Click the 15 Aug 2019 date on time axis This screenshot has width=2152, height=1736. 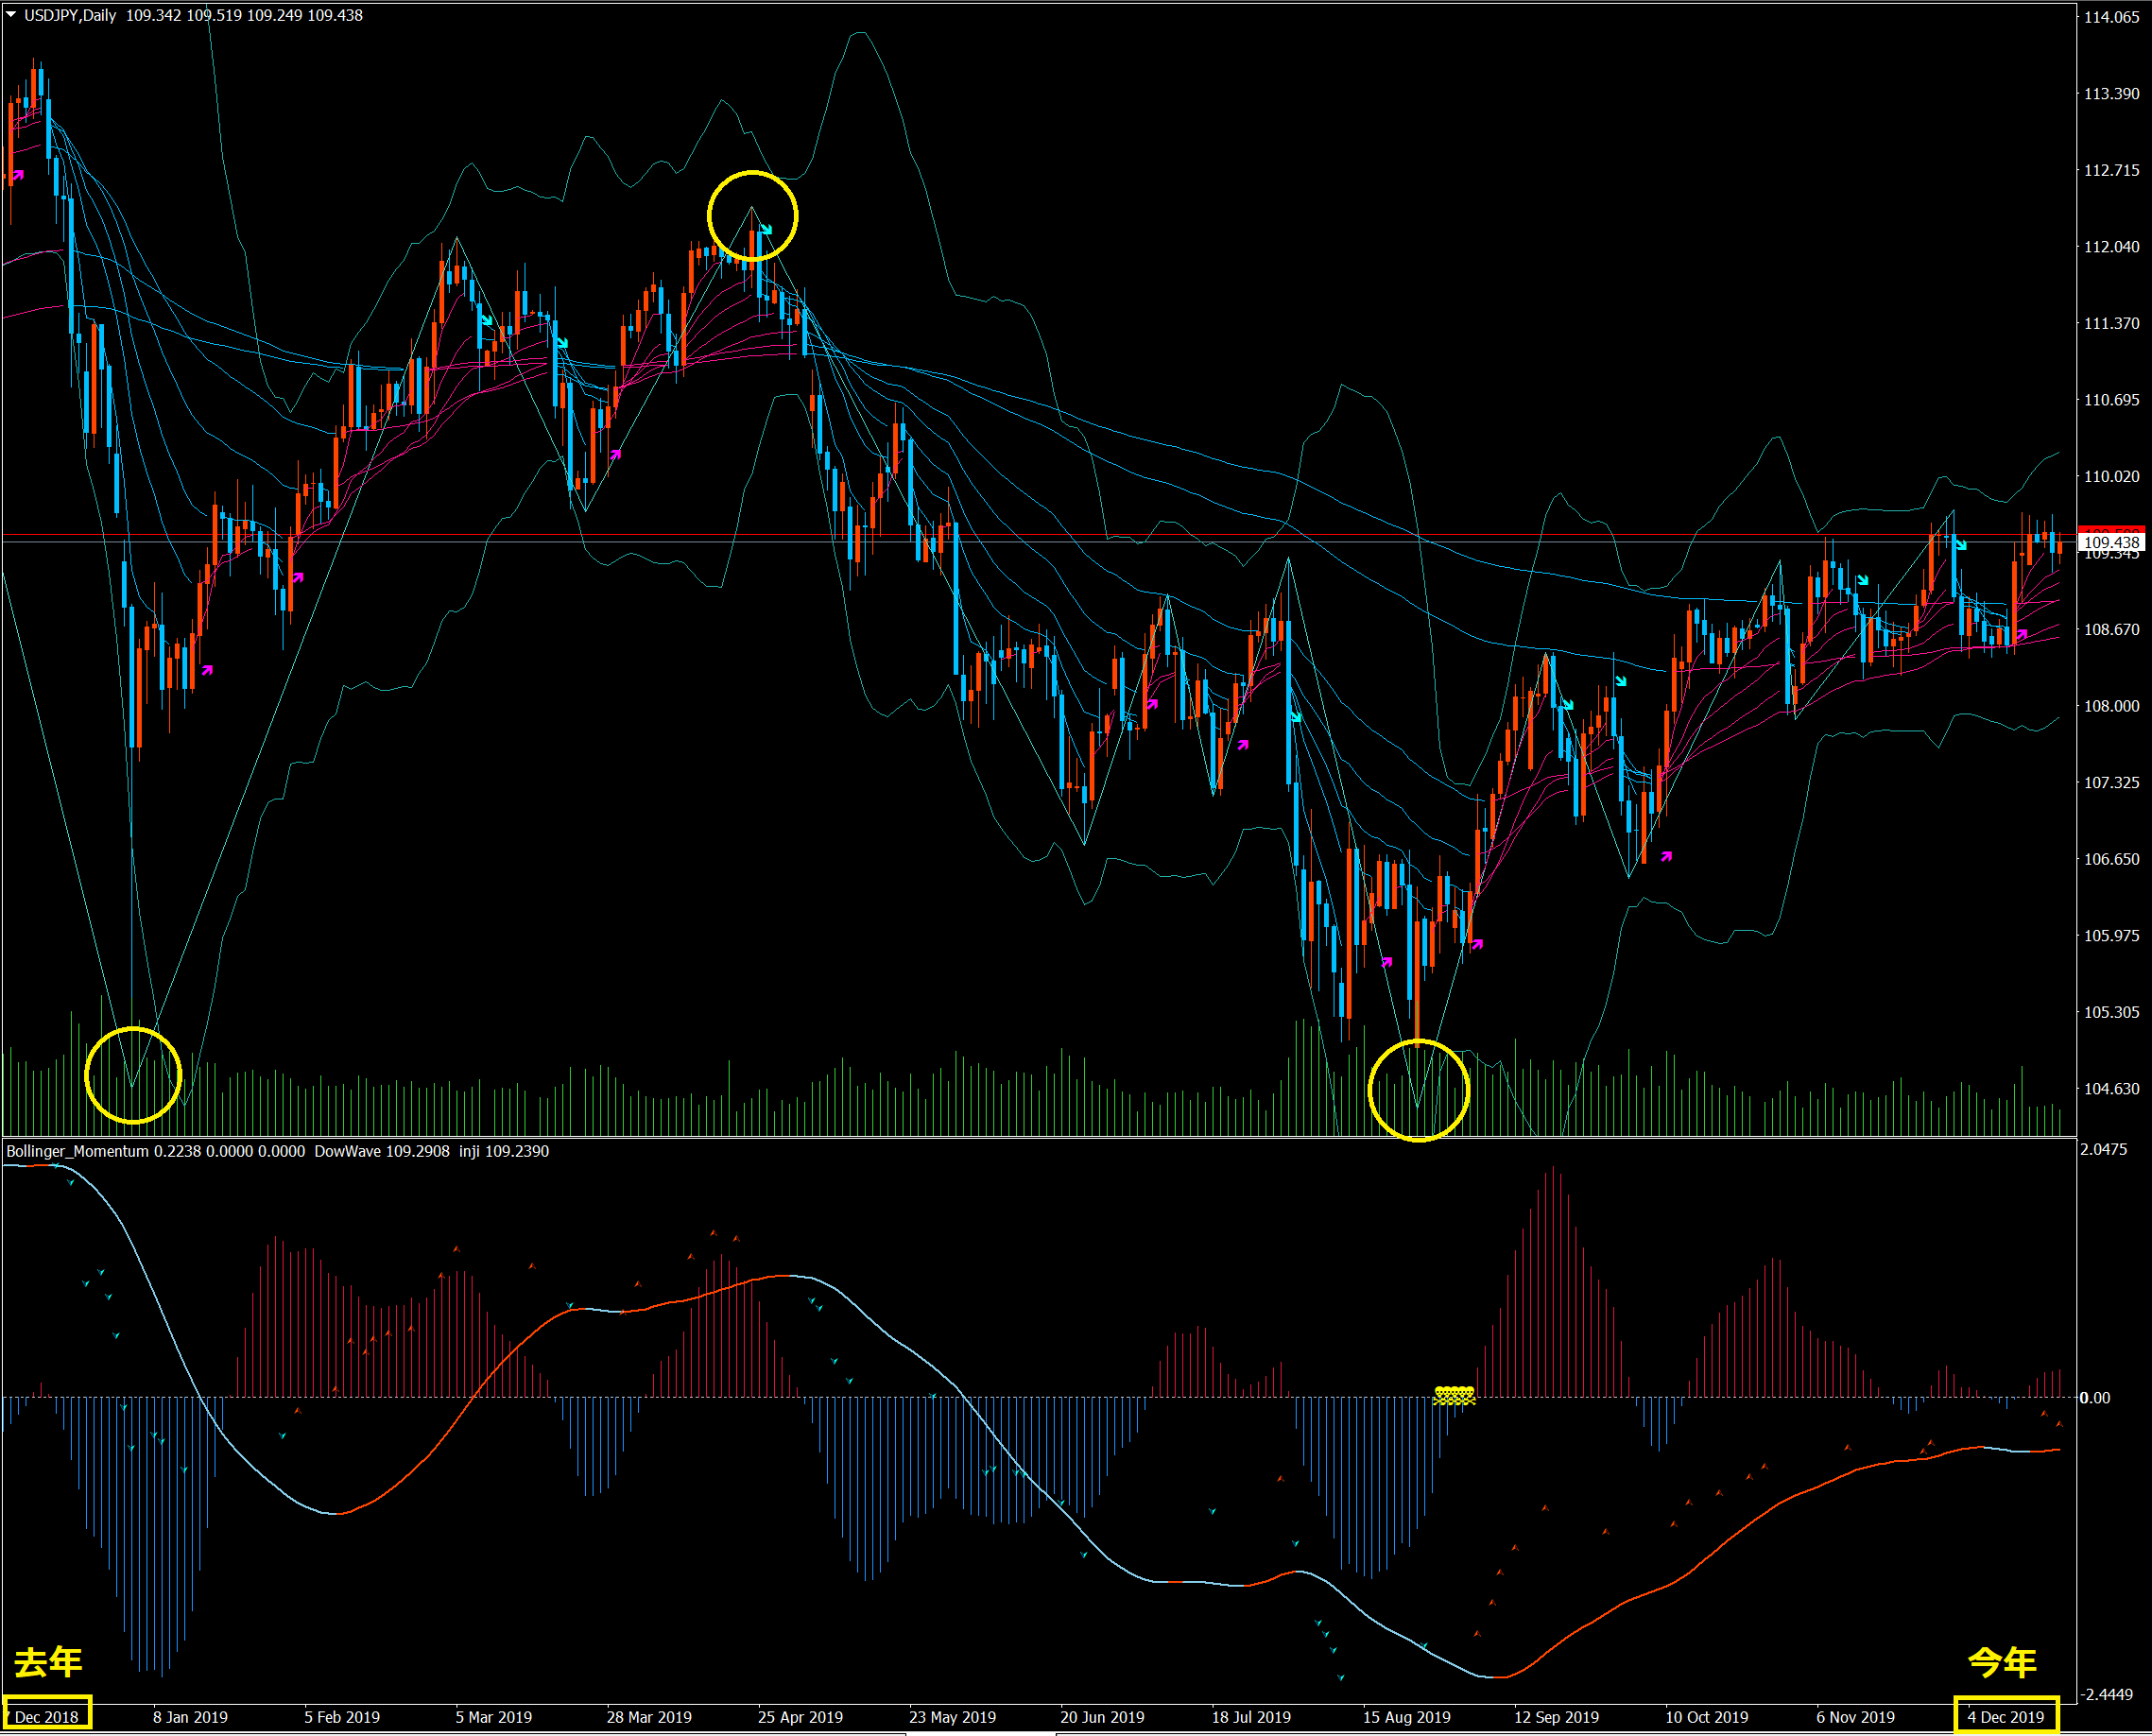coord(1406,1717)
